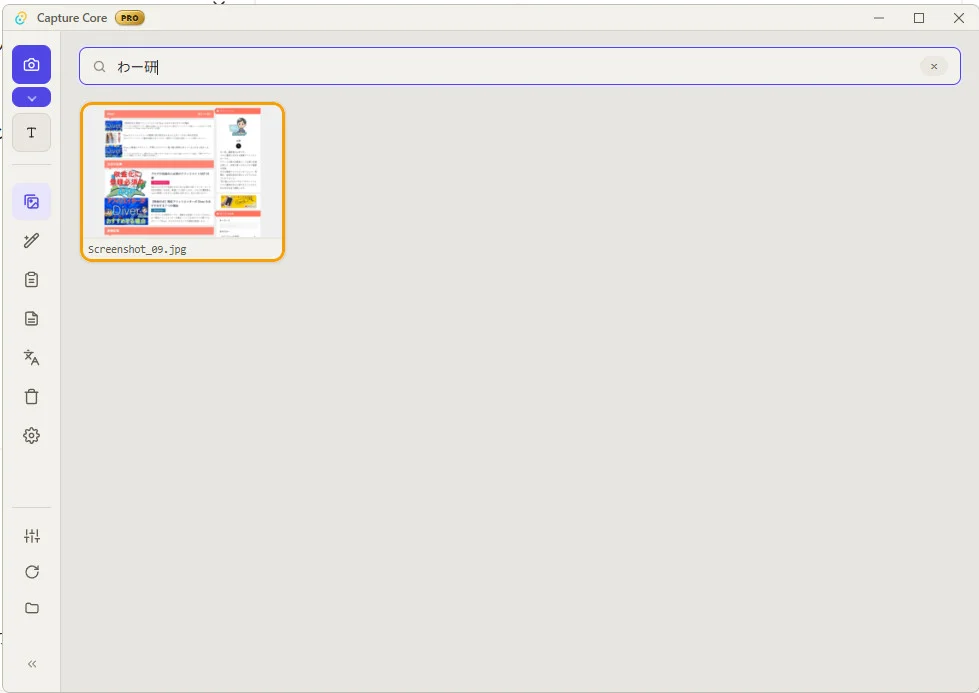Click the PRO badge in title bar

pyautogui.click(x=130, y=18)
